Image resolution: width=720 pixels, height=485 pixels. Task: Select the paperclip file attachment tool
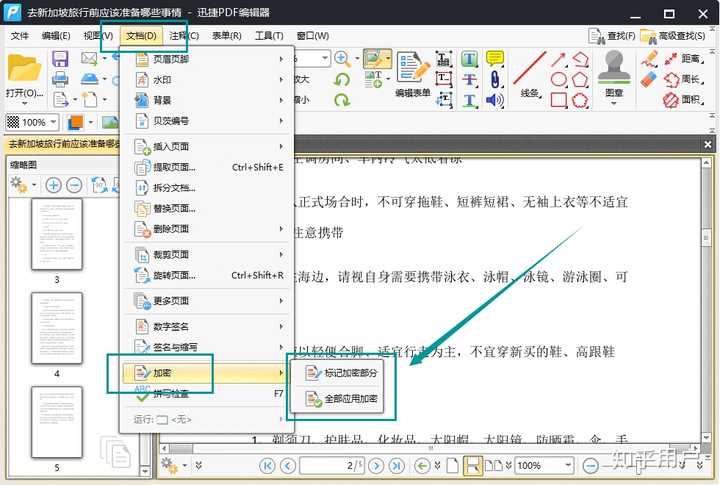(x=495, y=79)
